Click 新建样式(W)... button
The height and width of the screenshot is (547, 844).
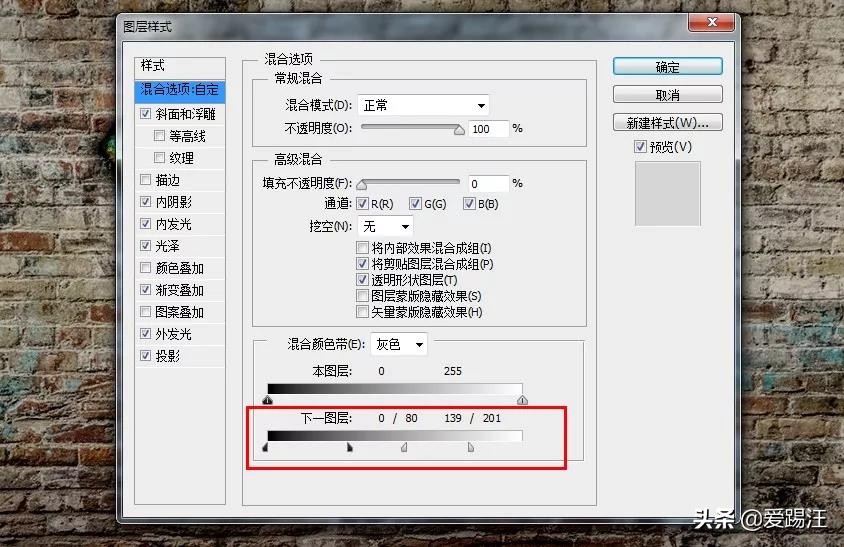click(667, 123)
